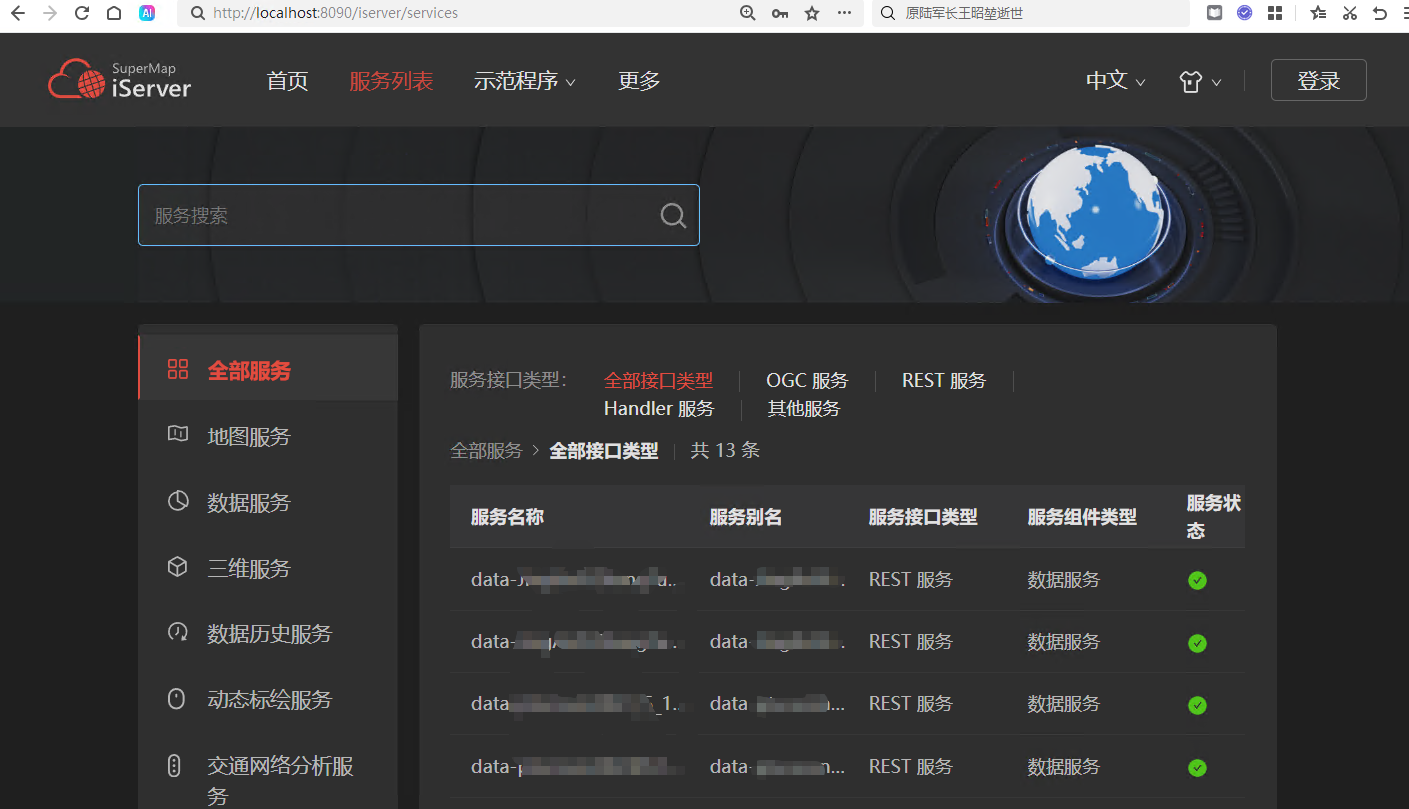
Task: Expand the 示范程序 dropdown menu
Action: point(524,81)
